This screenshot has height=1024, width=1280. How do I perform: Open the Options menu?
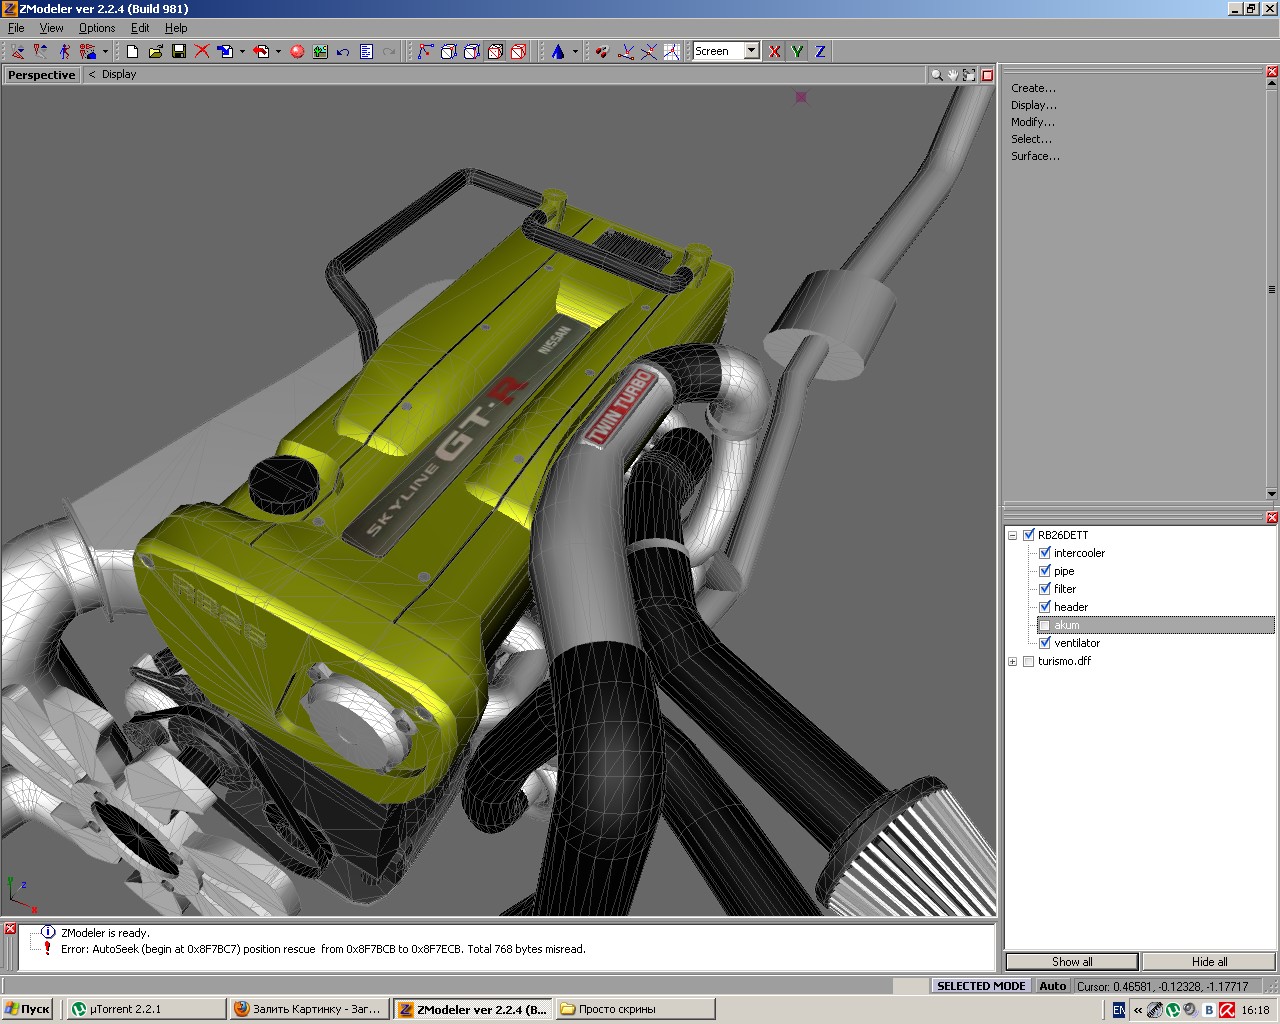click(x=97, y=28)
